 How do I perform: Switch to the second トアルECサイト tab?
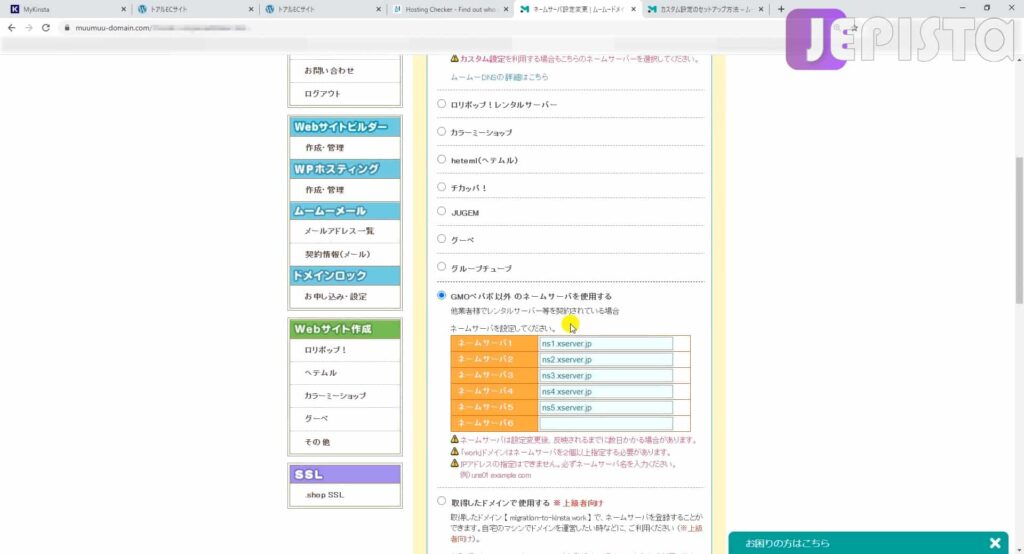coord(321,9)
